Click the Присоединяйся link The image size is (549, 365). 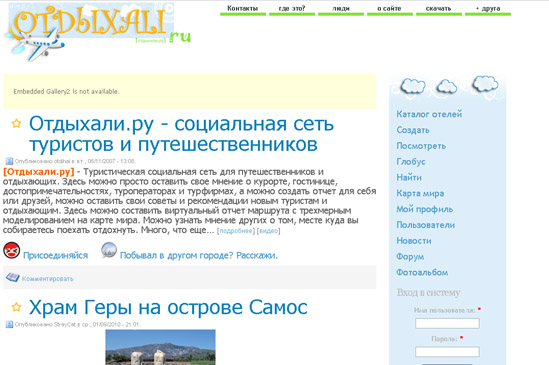(55, 255)
